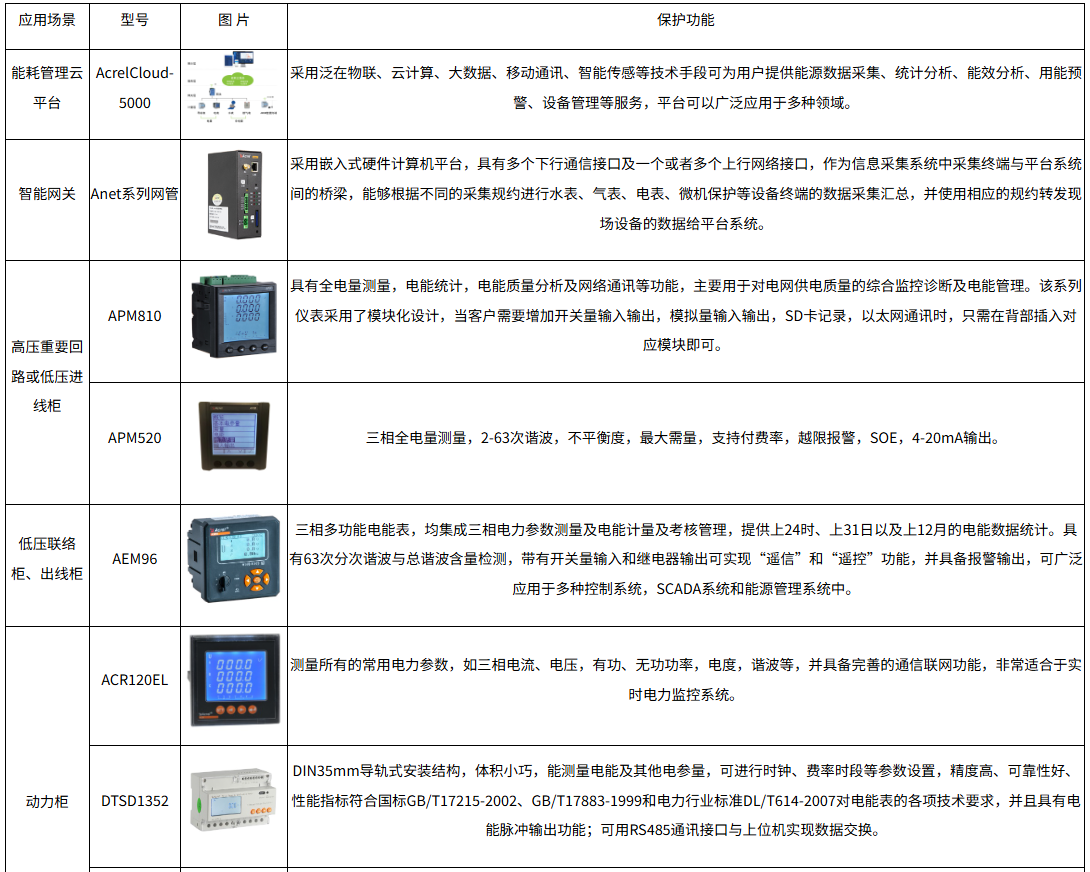This screenshot has width=1090, height=872.
Task: Select the ACR120EL model name
Action: (x=134, y=680)
